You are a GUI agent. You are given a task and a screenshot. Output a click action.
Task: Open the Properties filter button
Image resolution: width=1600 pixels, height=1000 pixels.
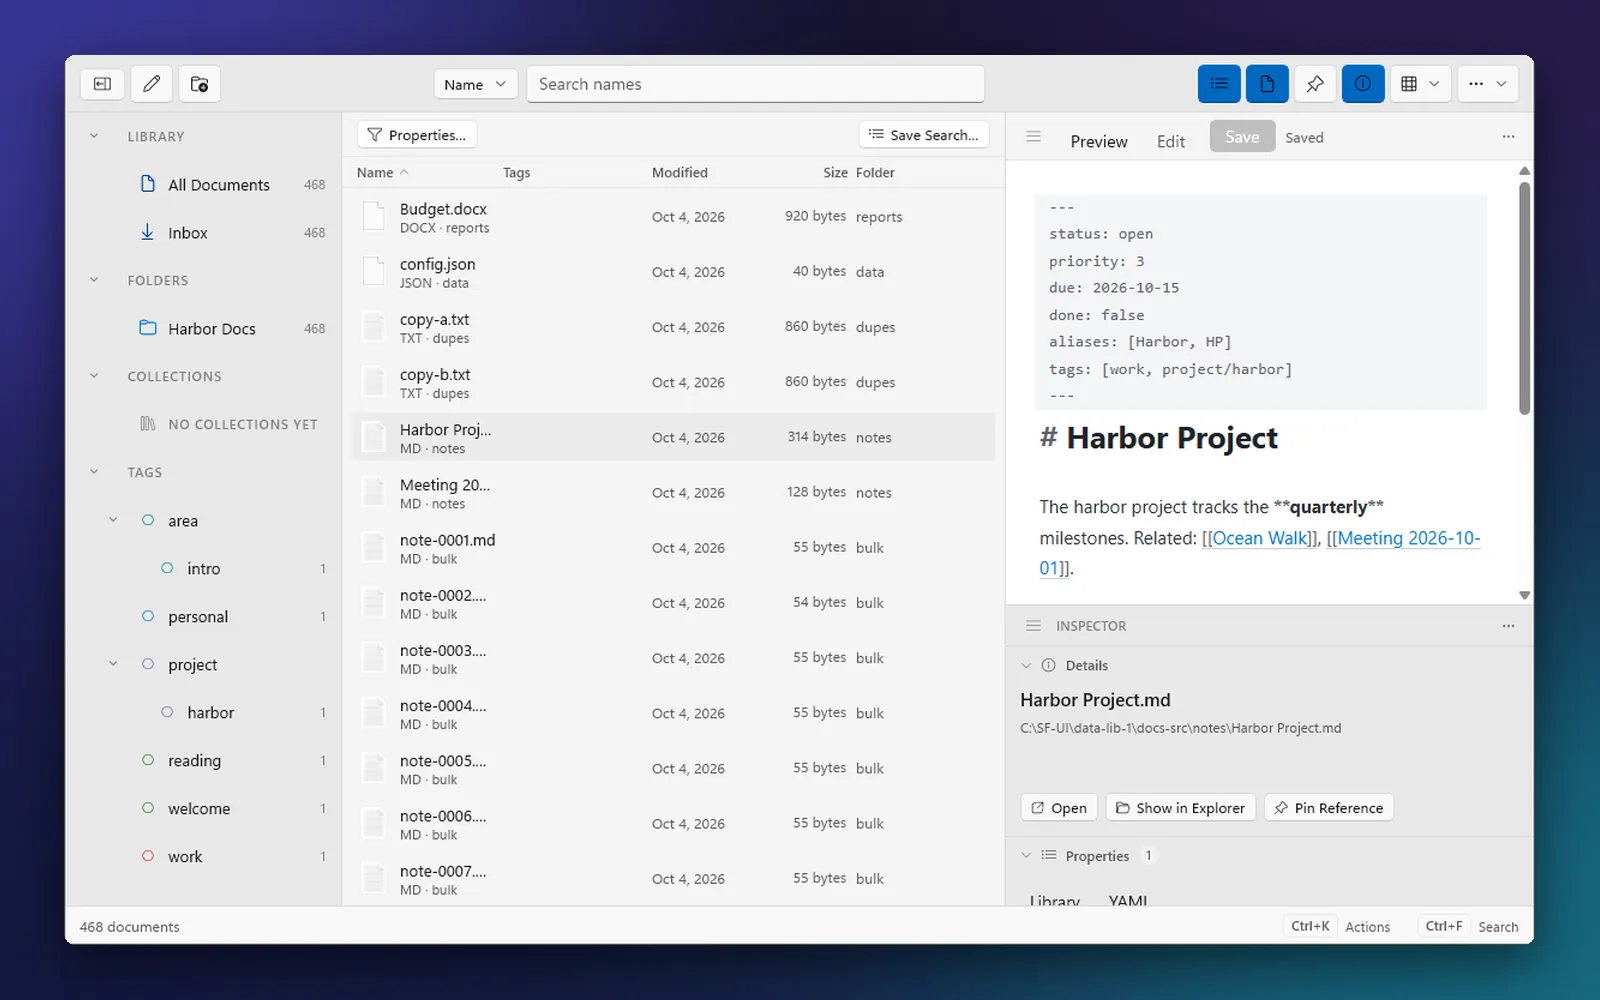pyautogui.click(x=417, y=135)
